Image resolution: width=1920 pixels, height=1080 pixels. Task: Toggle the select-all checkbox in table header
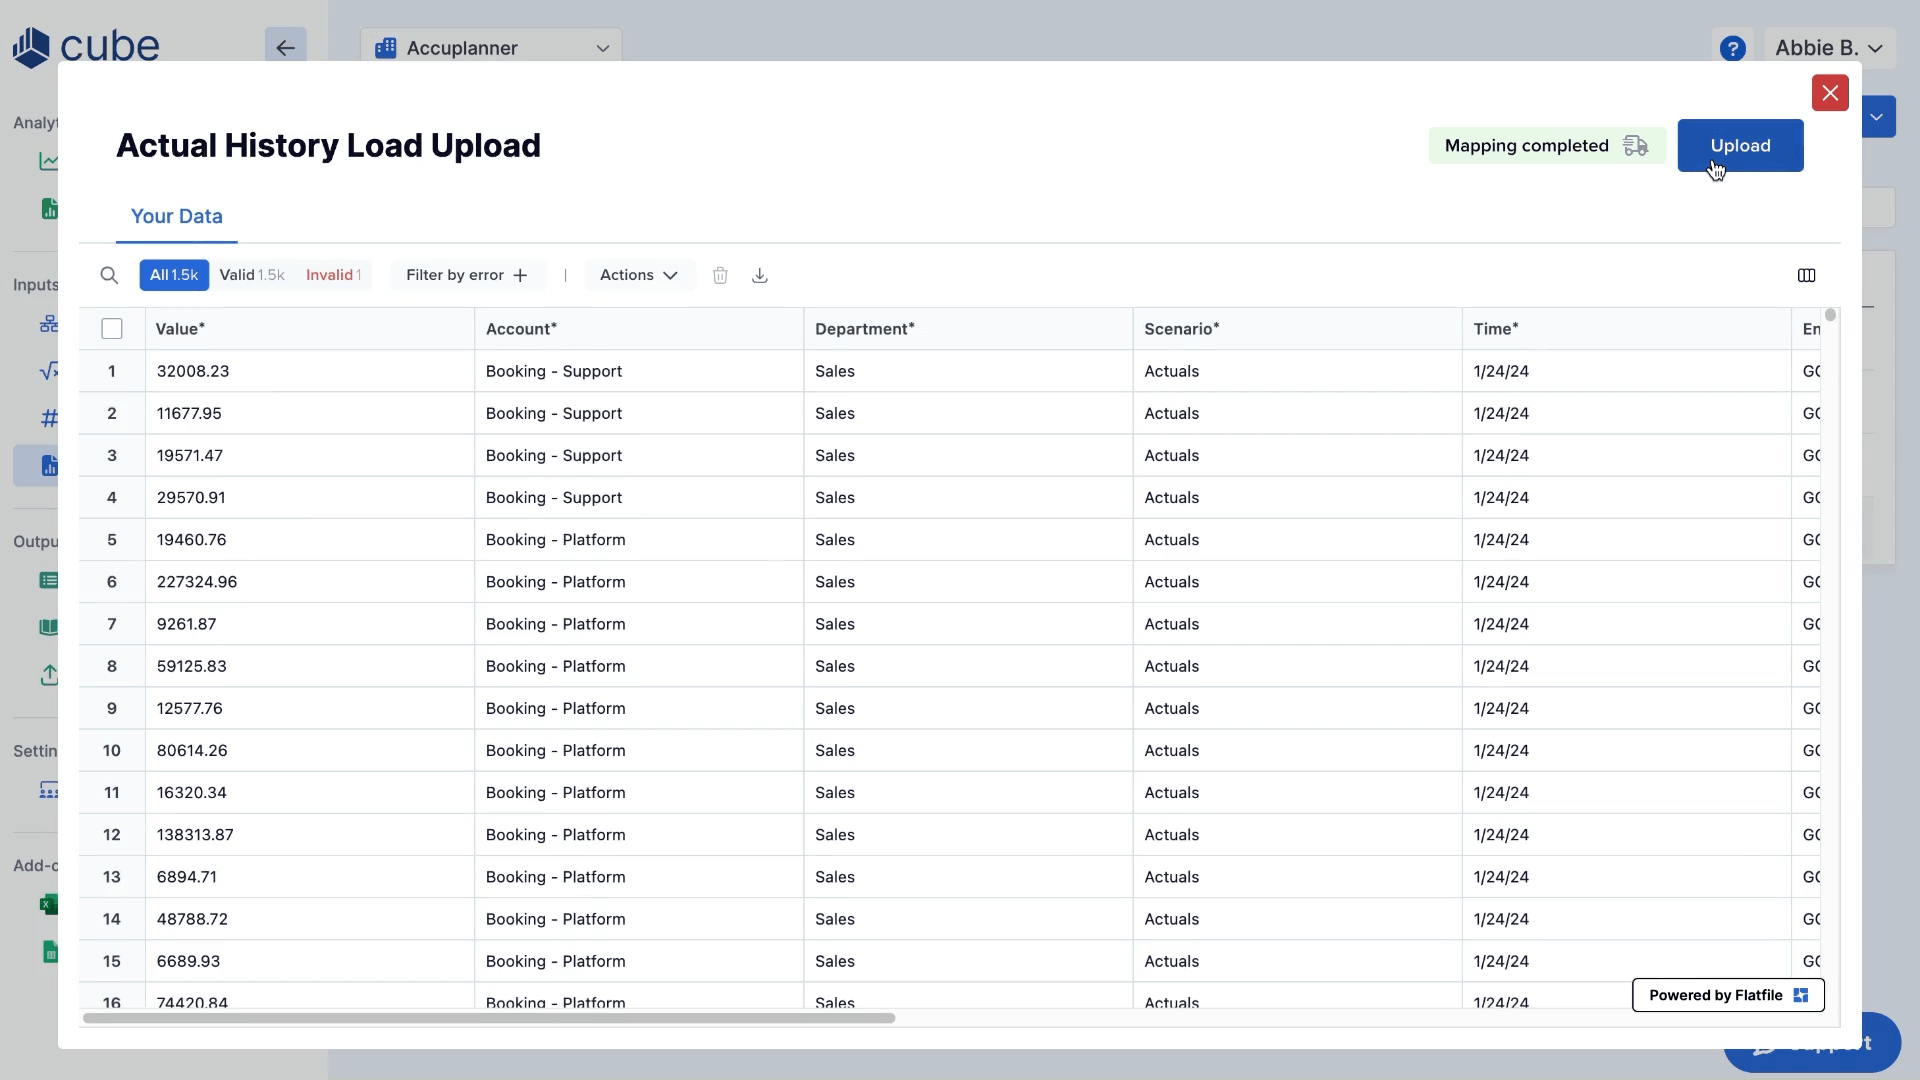(x=112, y=329)
